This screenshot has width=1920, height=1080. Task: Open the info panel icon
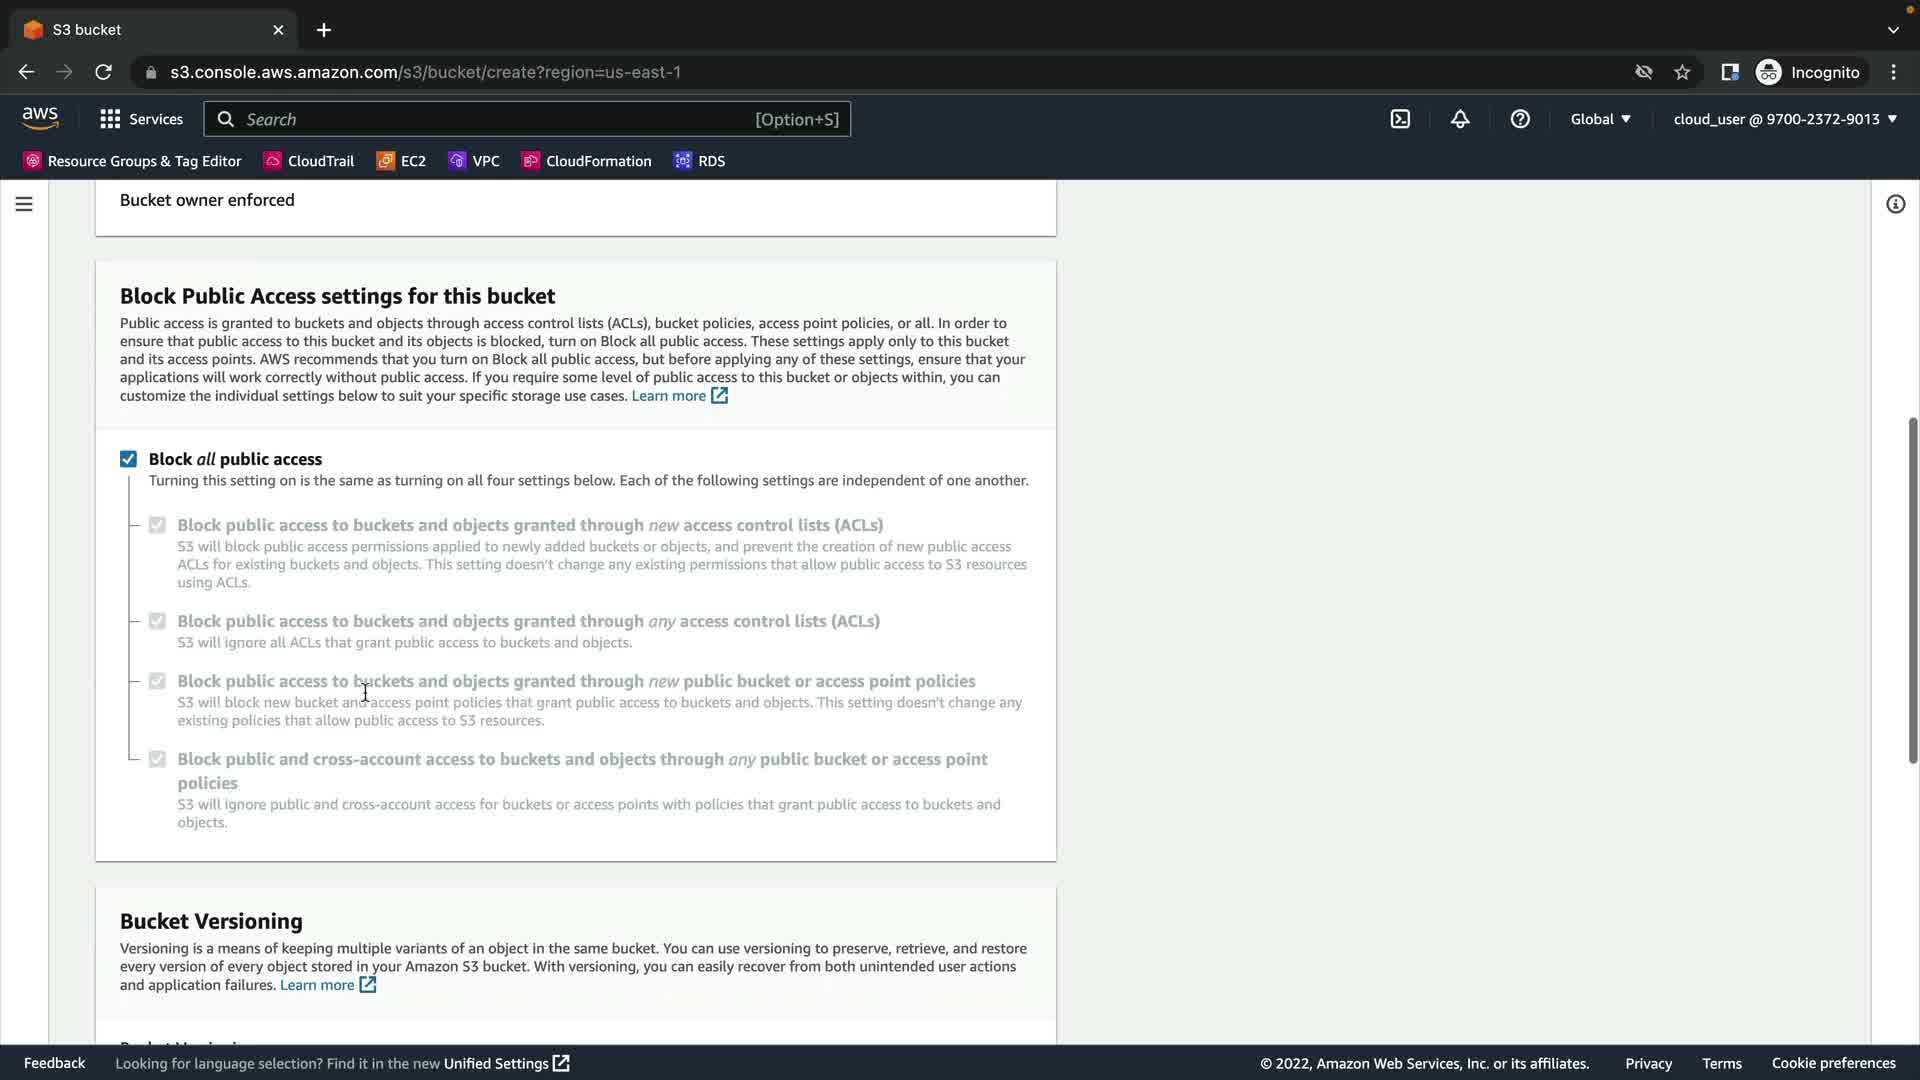[x=1895, y=204]
